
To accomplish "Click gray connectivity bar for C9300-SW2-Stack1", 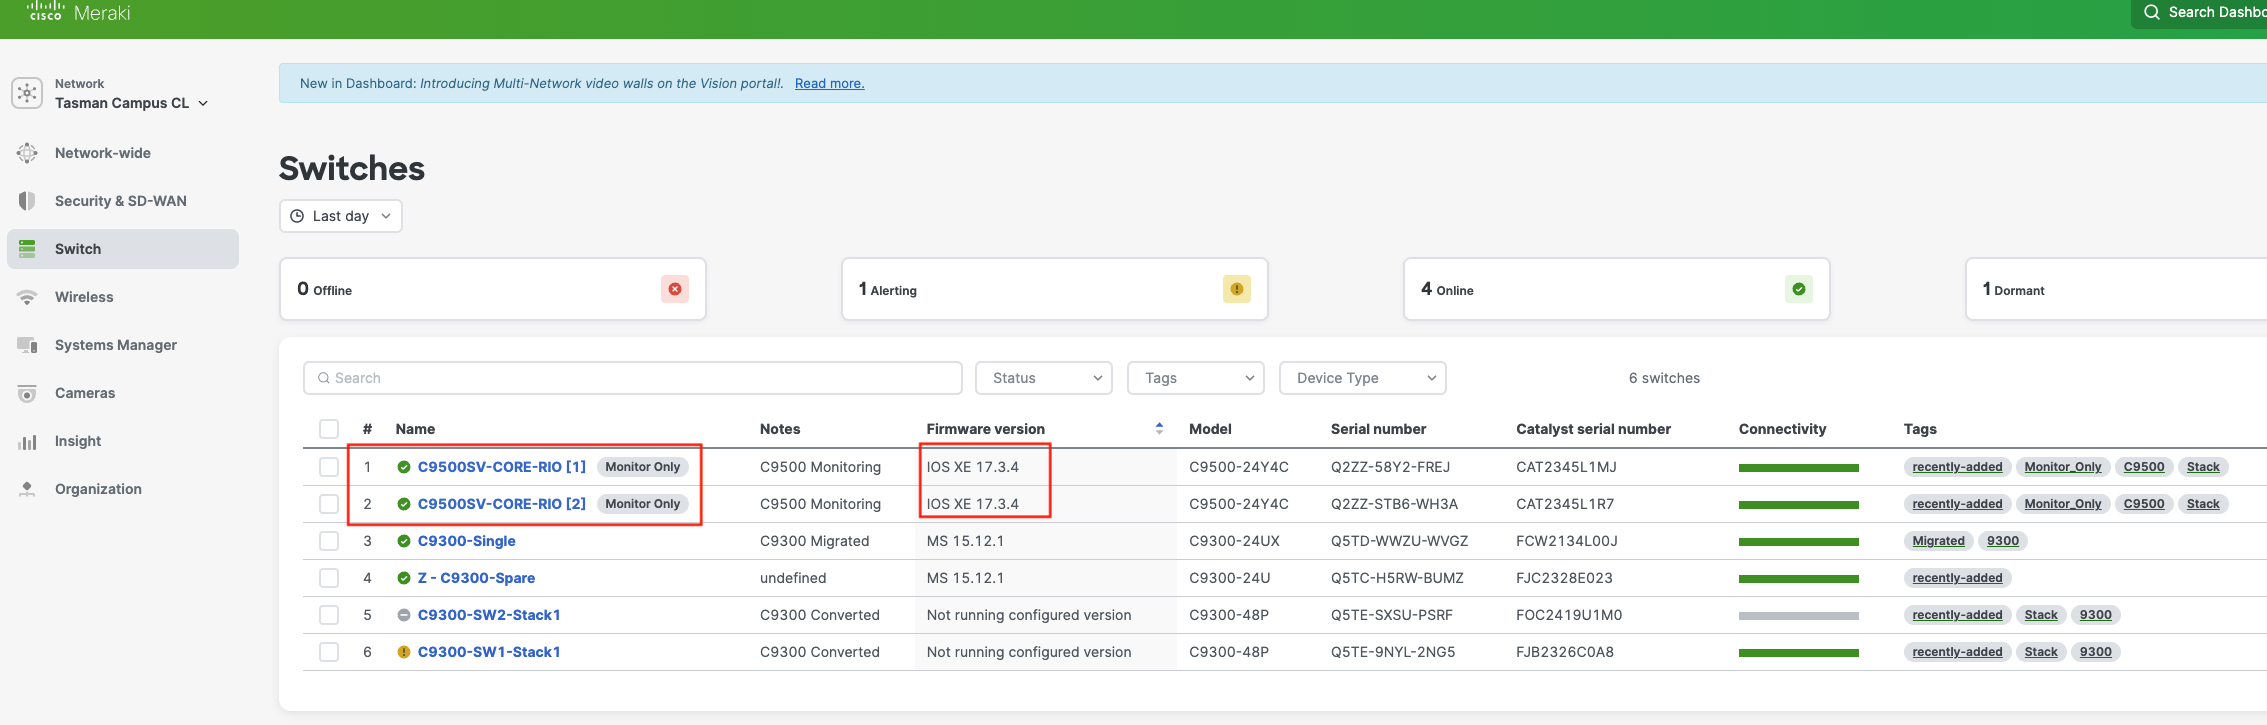I will point(1799,616).
